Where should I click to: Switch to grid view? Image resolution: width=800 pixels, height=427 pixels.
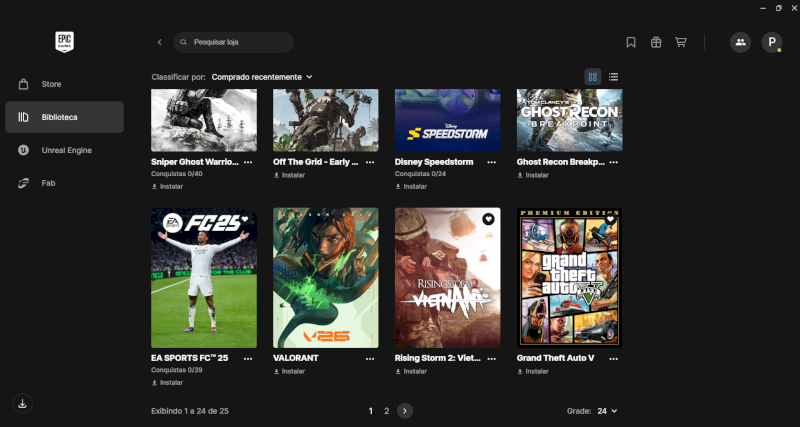pos(592,77)
